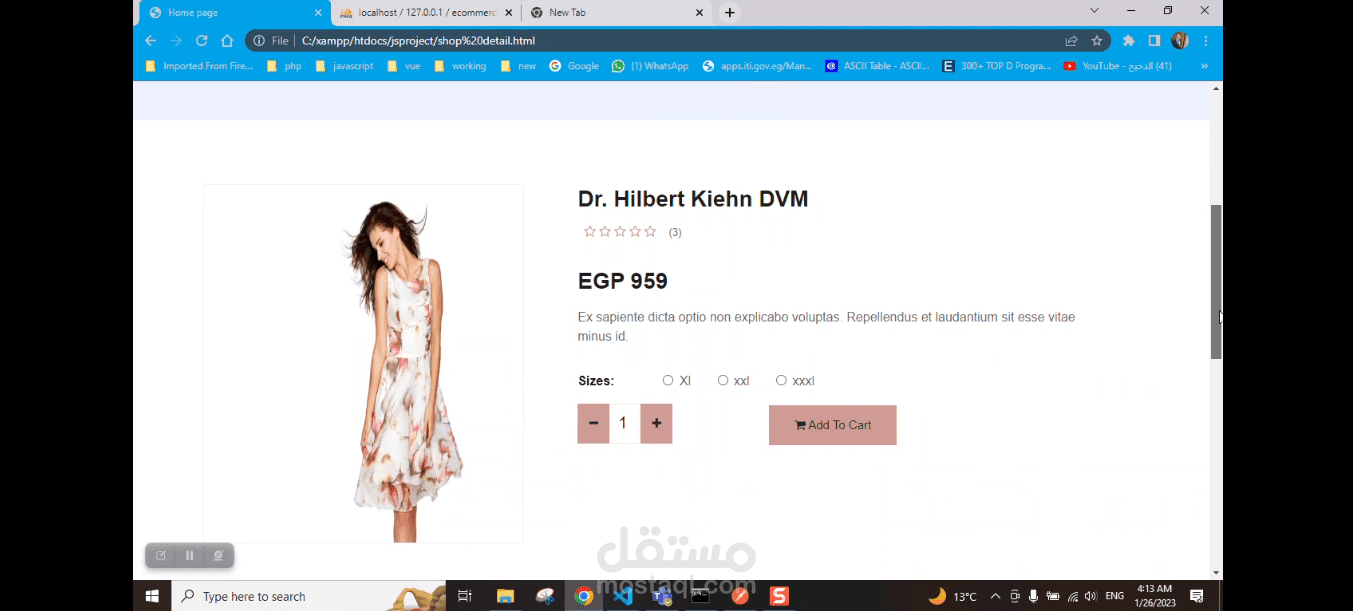Open Chrome three-dot menu
This screenshot has height=611, width=1353.
pos(1206,41)
